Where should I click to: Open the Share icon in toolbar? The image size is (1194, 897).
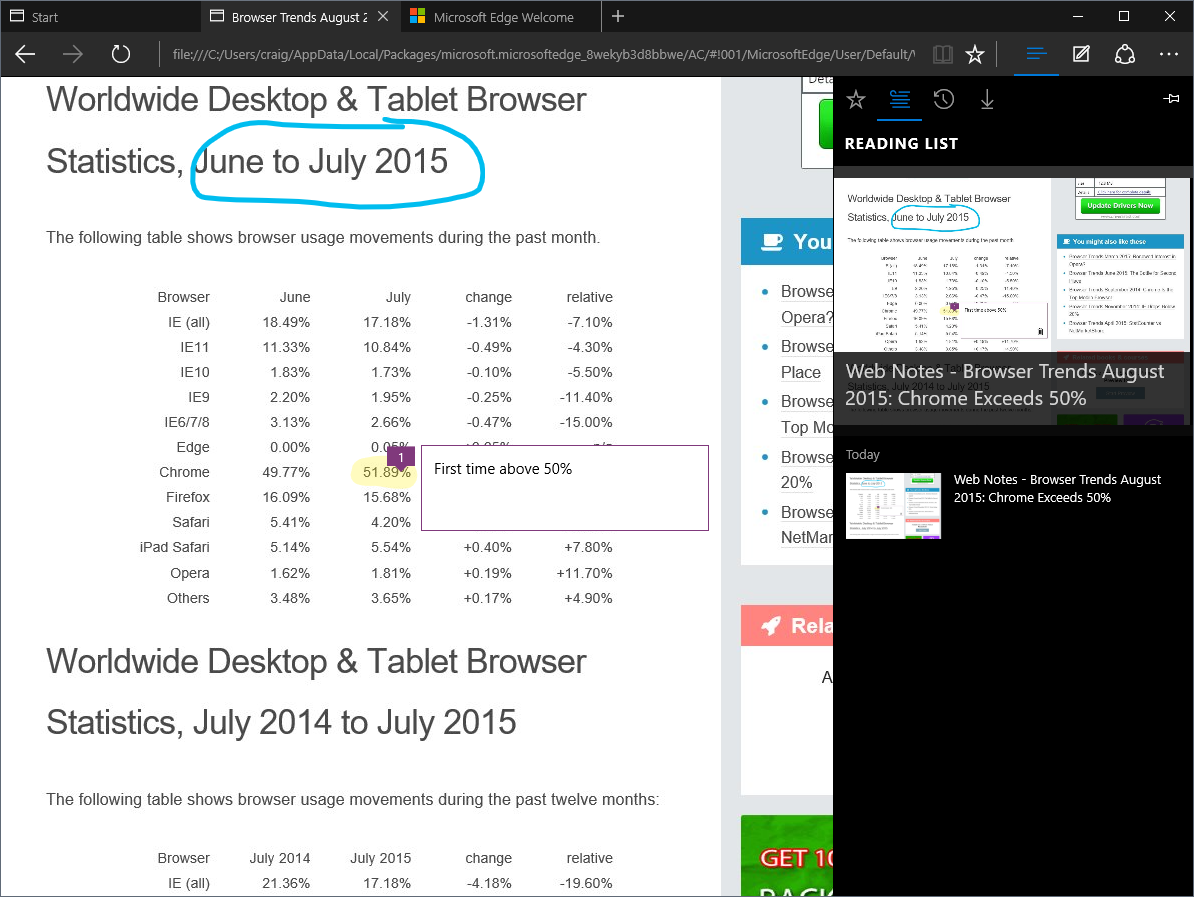[1125, 54]
